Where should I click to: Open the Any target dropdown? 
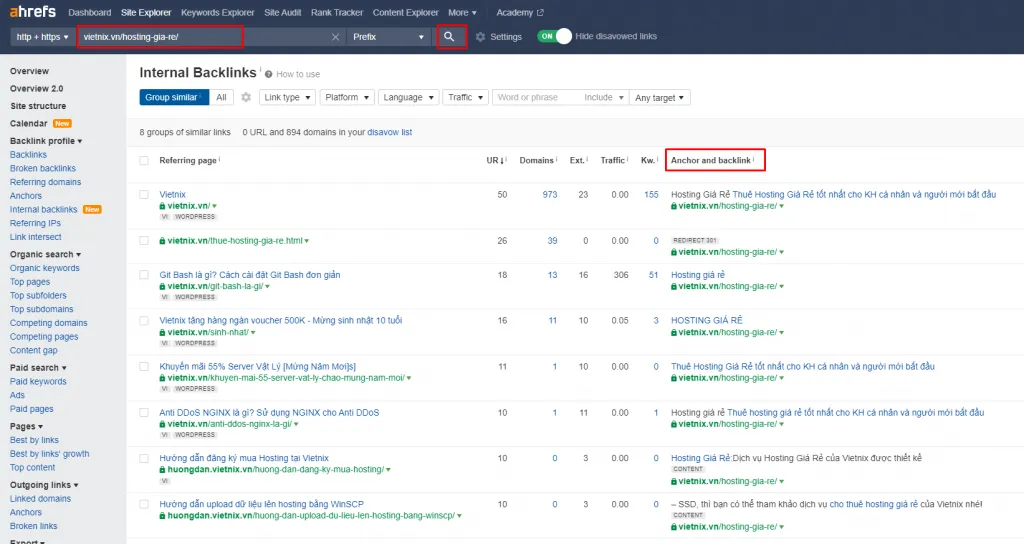pos(660,97)
